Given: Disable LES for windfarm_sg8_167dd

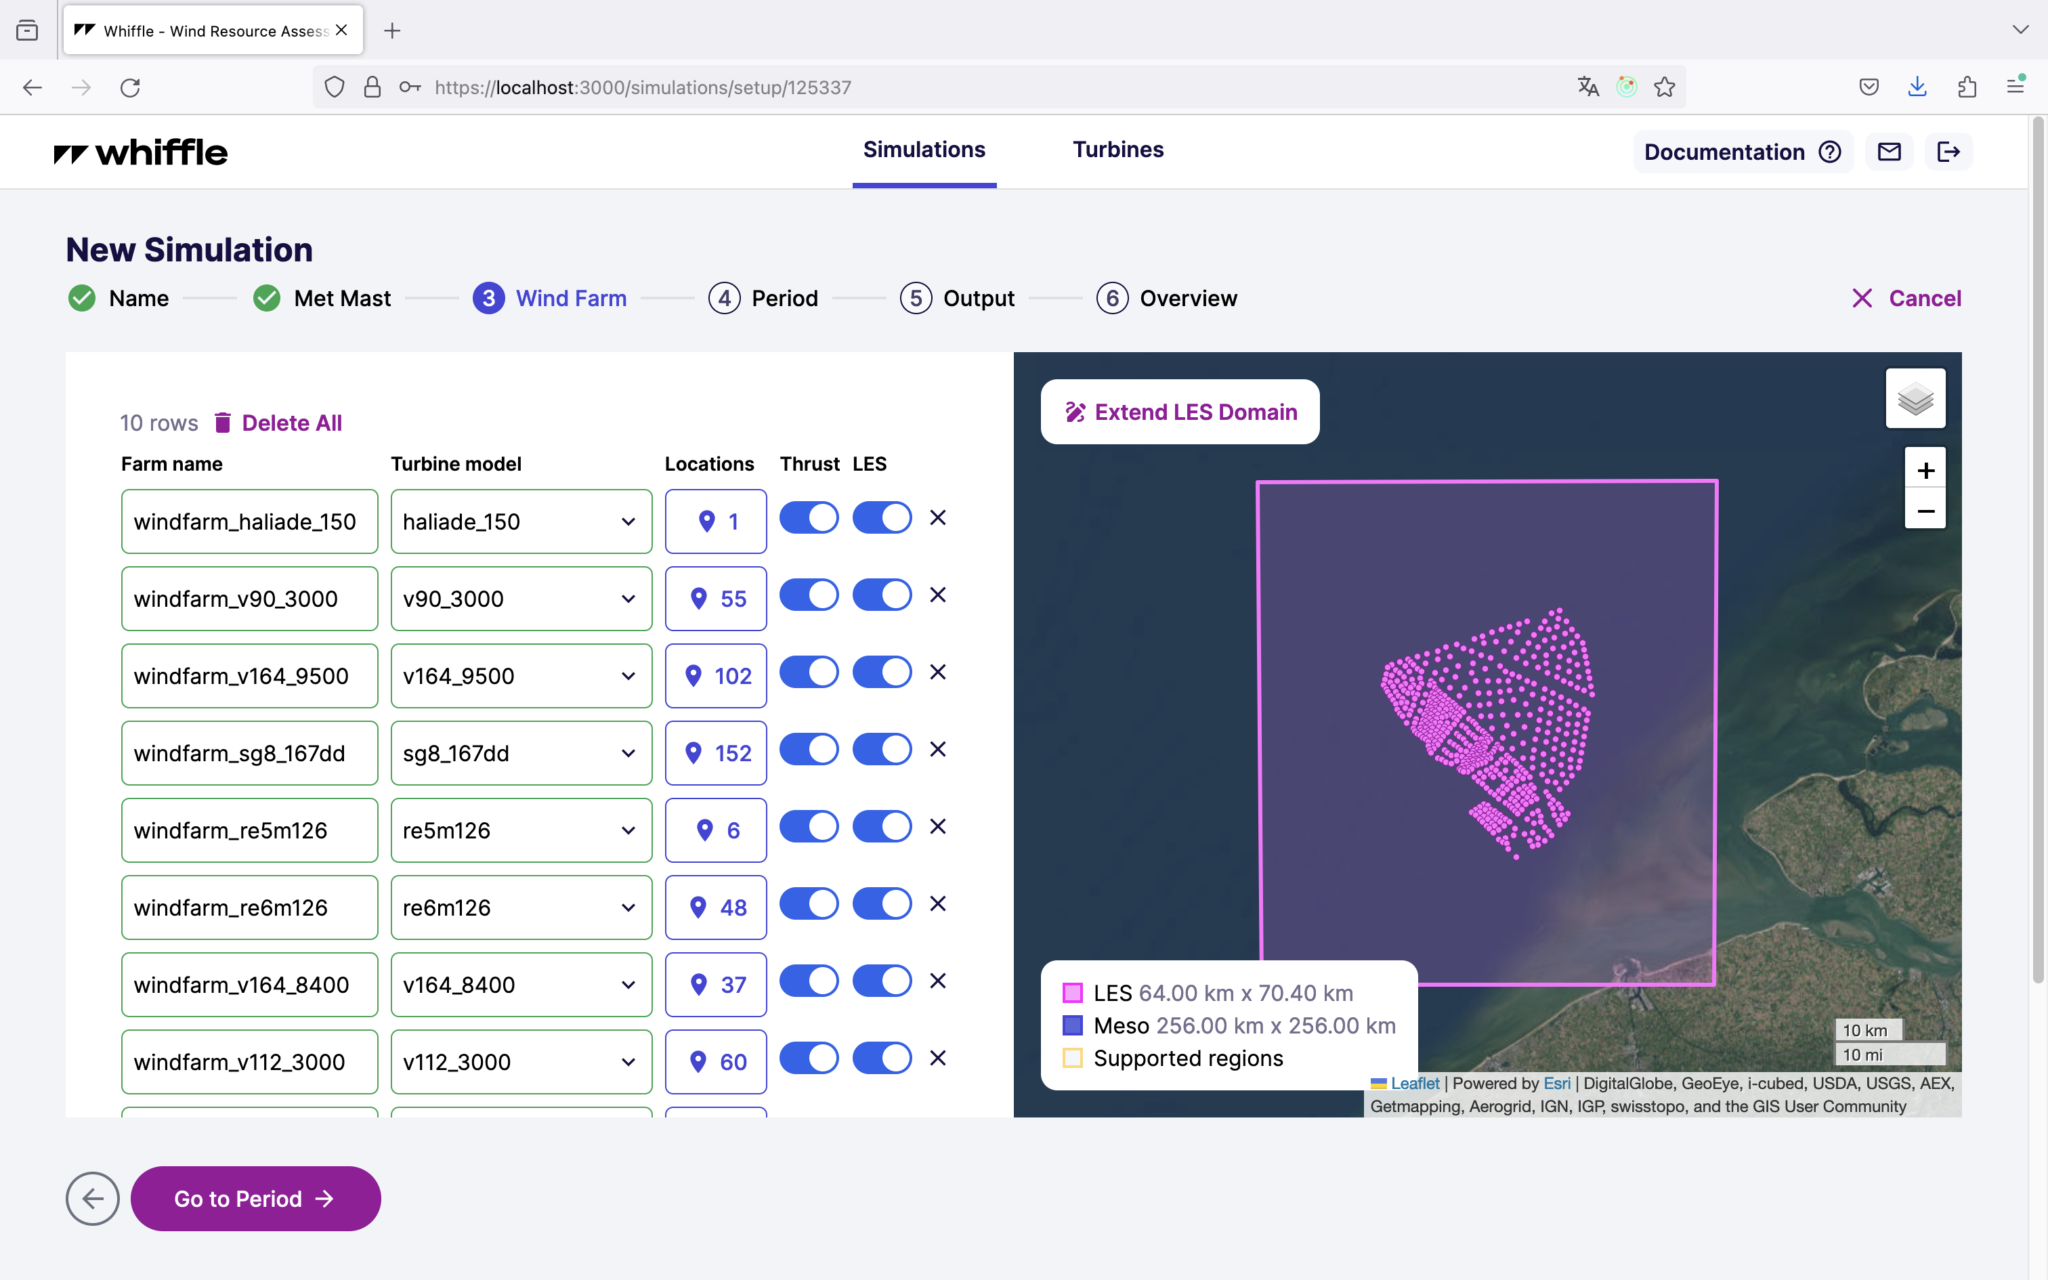Looking at the screenshot, I should point(882,749).
